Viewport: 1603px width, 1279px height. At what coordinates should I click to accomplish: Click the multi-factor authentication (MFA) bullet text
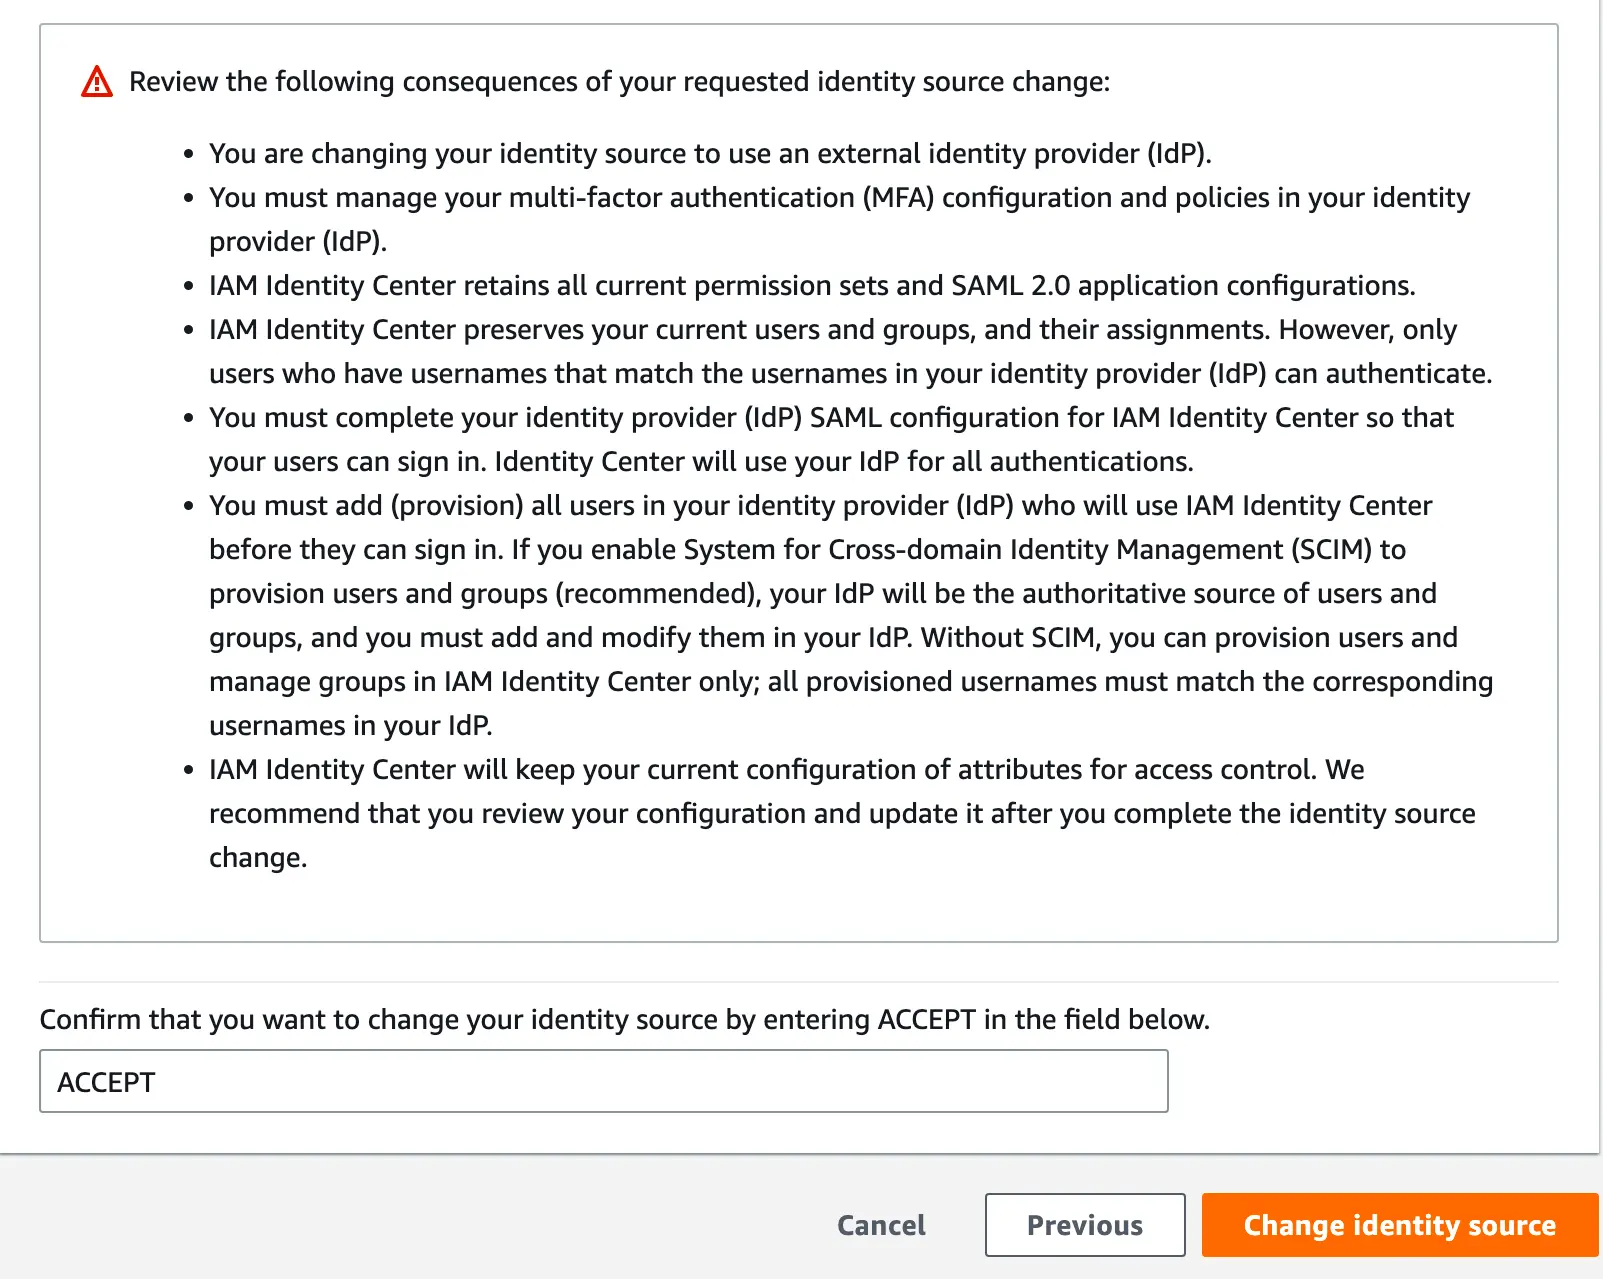pos(839,198)
